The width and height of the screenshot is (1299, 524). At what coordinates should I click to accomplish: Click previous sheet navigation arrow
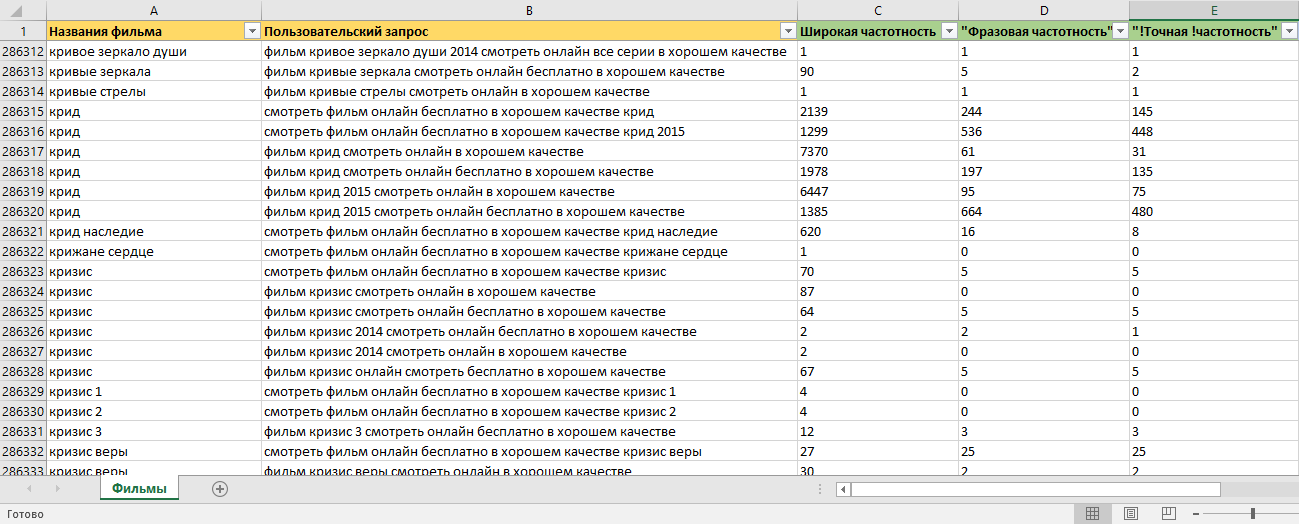point(28,489)
